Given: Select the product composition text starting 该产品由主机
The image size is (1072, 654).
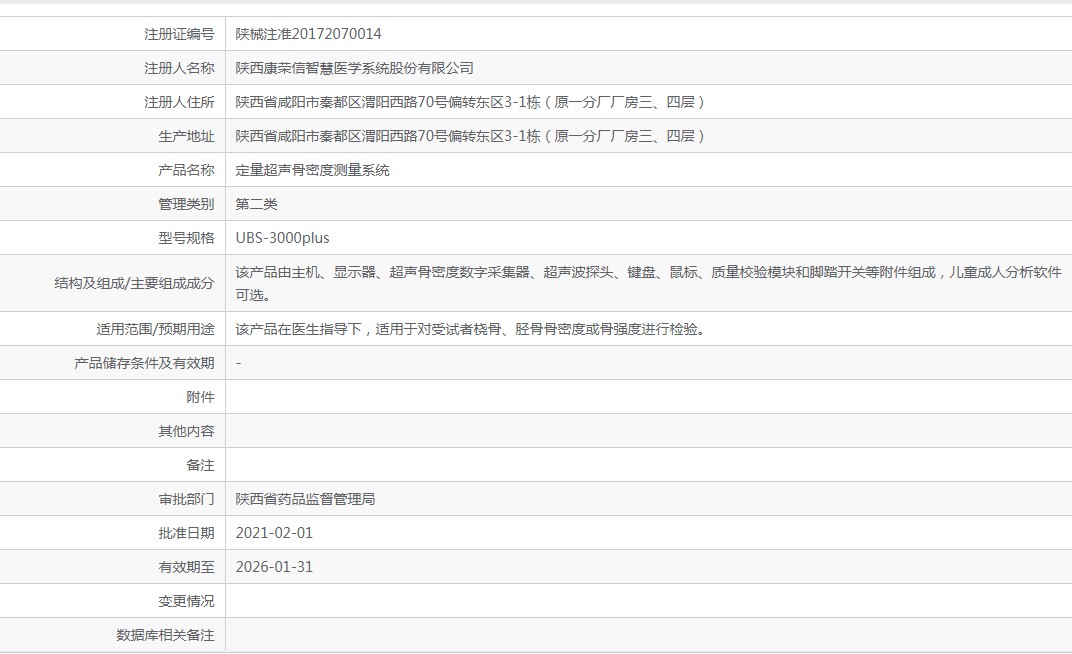Looking at the screenshot, I should point(648,284).
